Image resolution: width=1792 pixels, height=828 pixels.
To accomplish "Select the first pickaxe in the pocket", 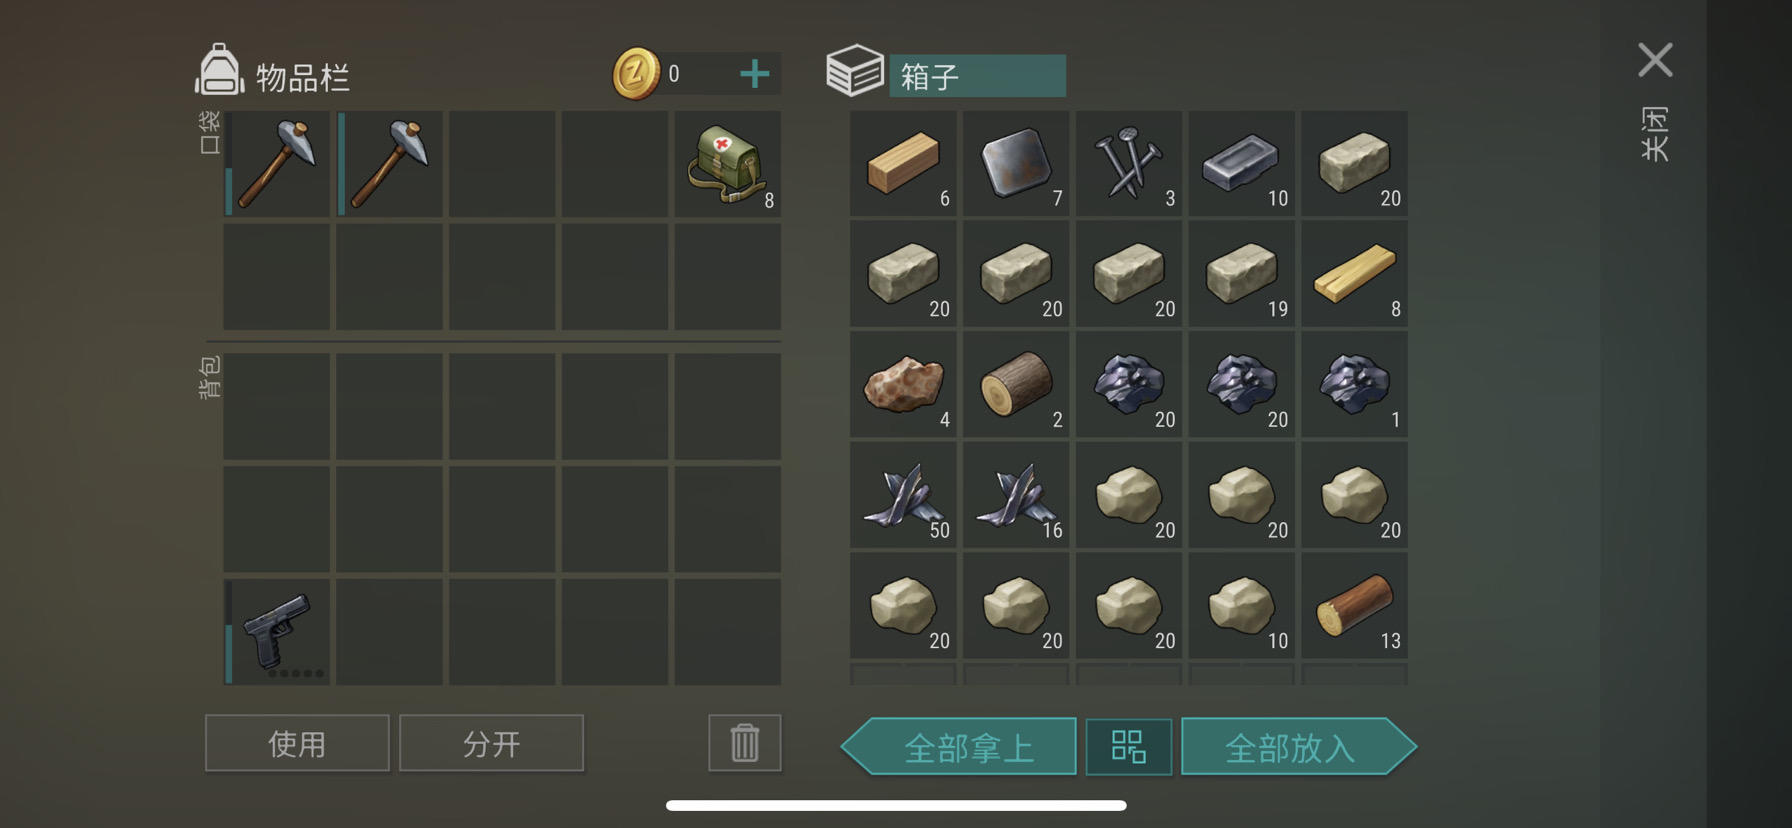I will point(276,163).
